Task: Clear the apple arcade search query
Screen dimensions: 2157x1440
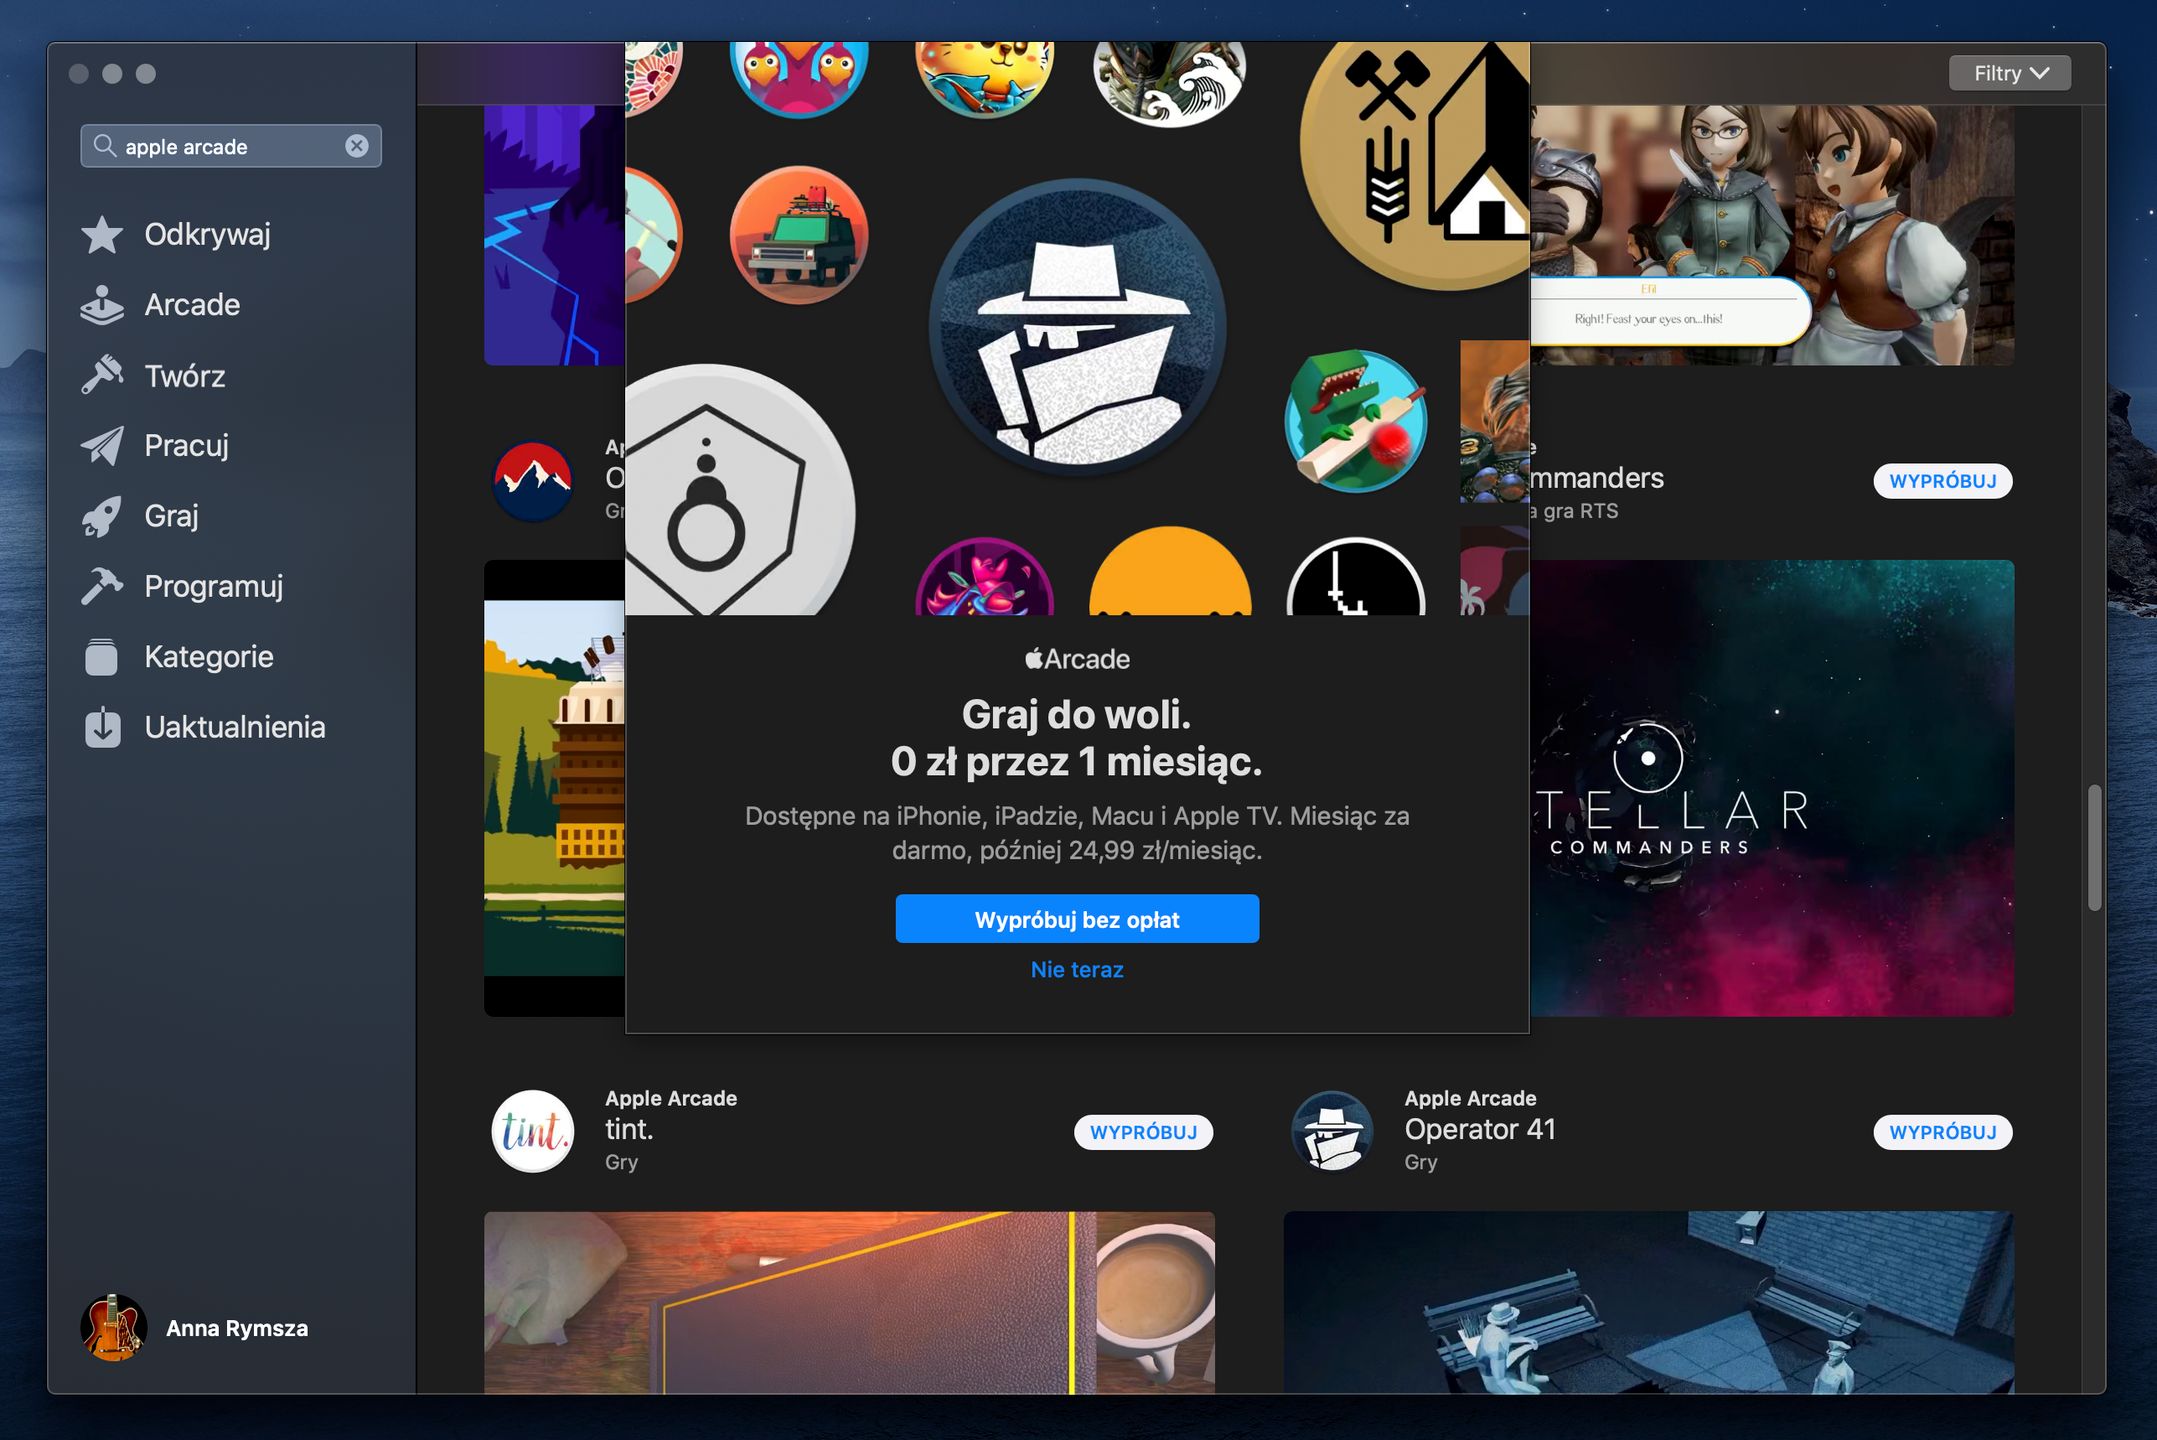Action: click(359, 146)
